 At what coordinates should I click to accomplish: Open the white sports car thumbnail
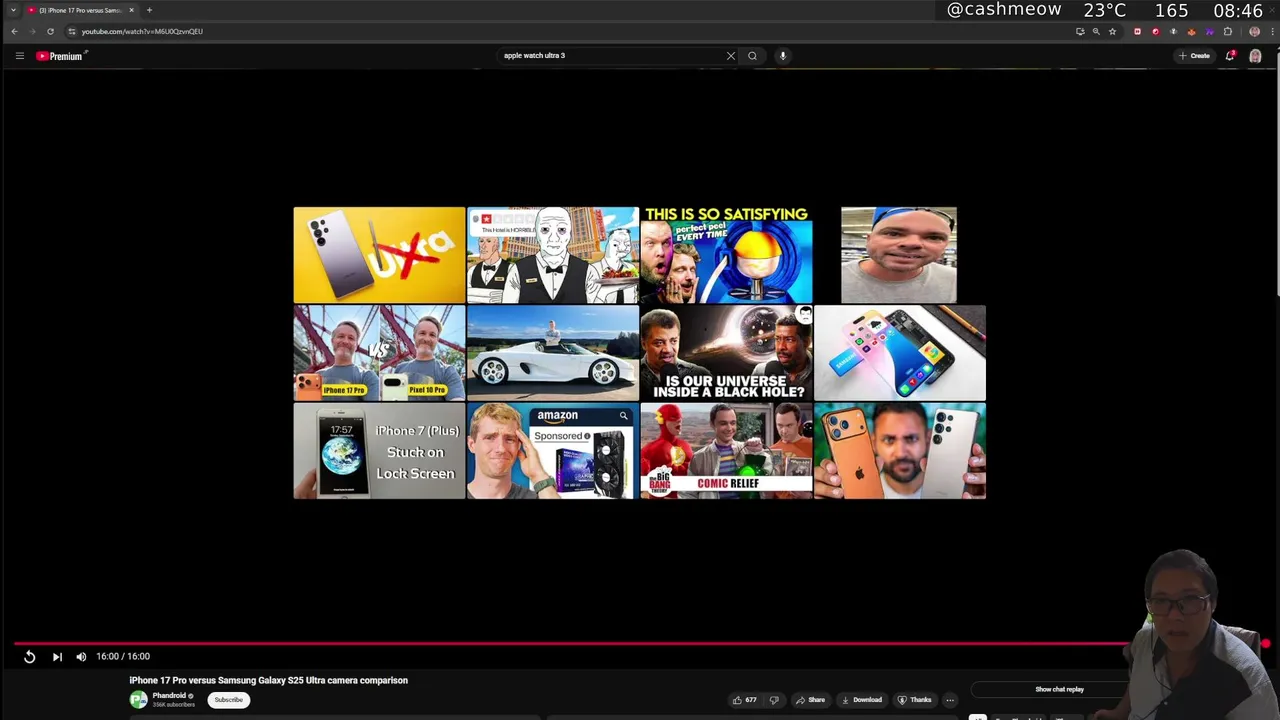553,353
